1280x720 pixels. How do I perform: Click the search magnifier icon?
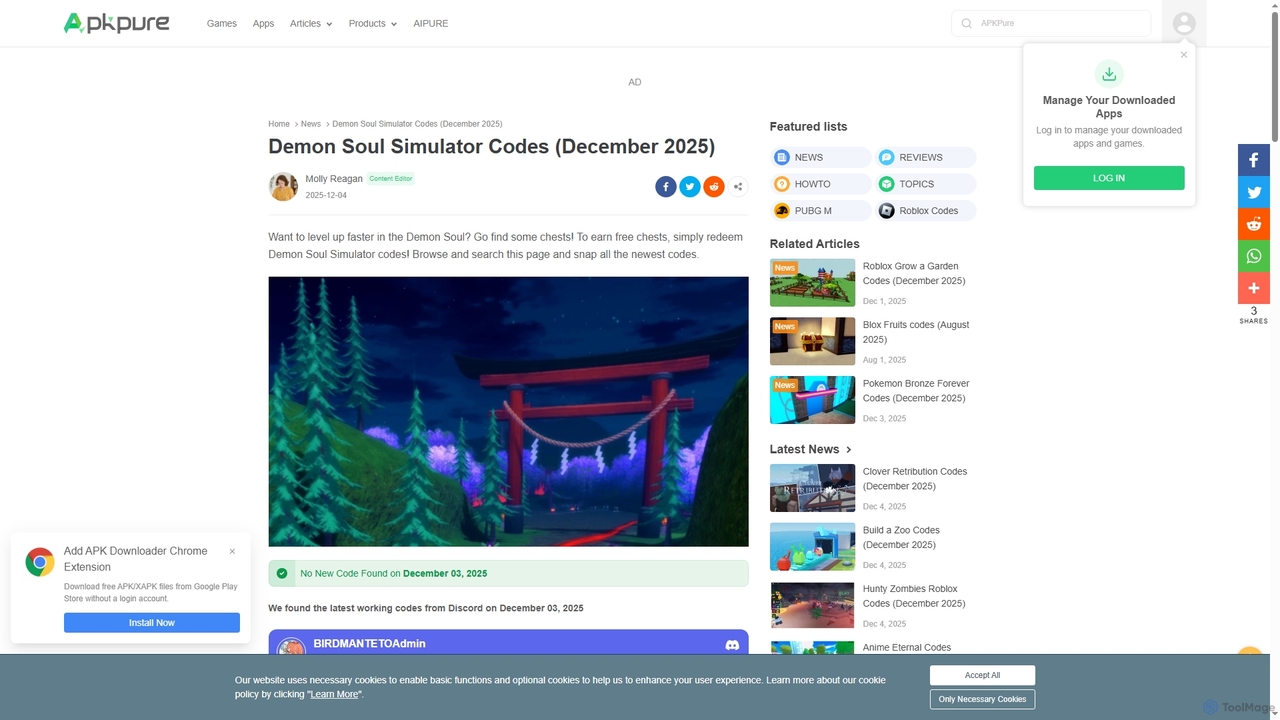[966, 23]
